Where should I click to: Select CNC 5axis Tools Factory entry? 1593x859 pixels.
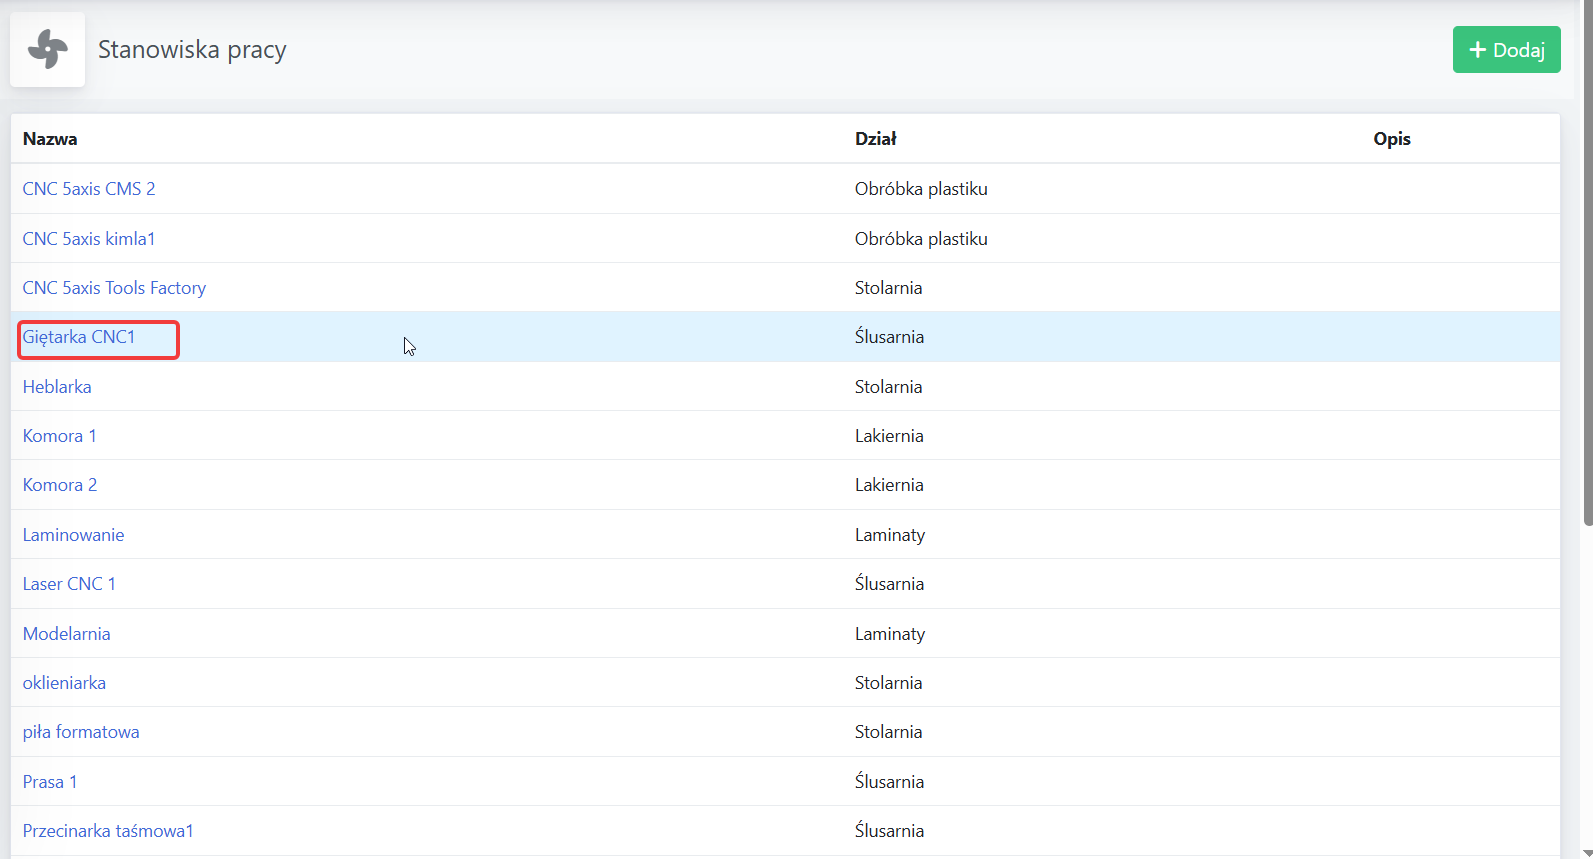coord(114,288)
